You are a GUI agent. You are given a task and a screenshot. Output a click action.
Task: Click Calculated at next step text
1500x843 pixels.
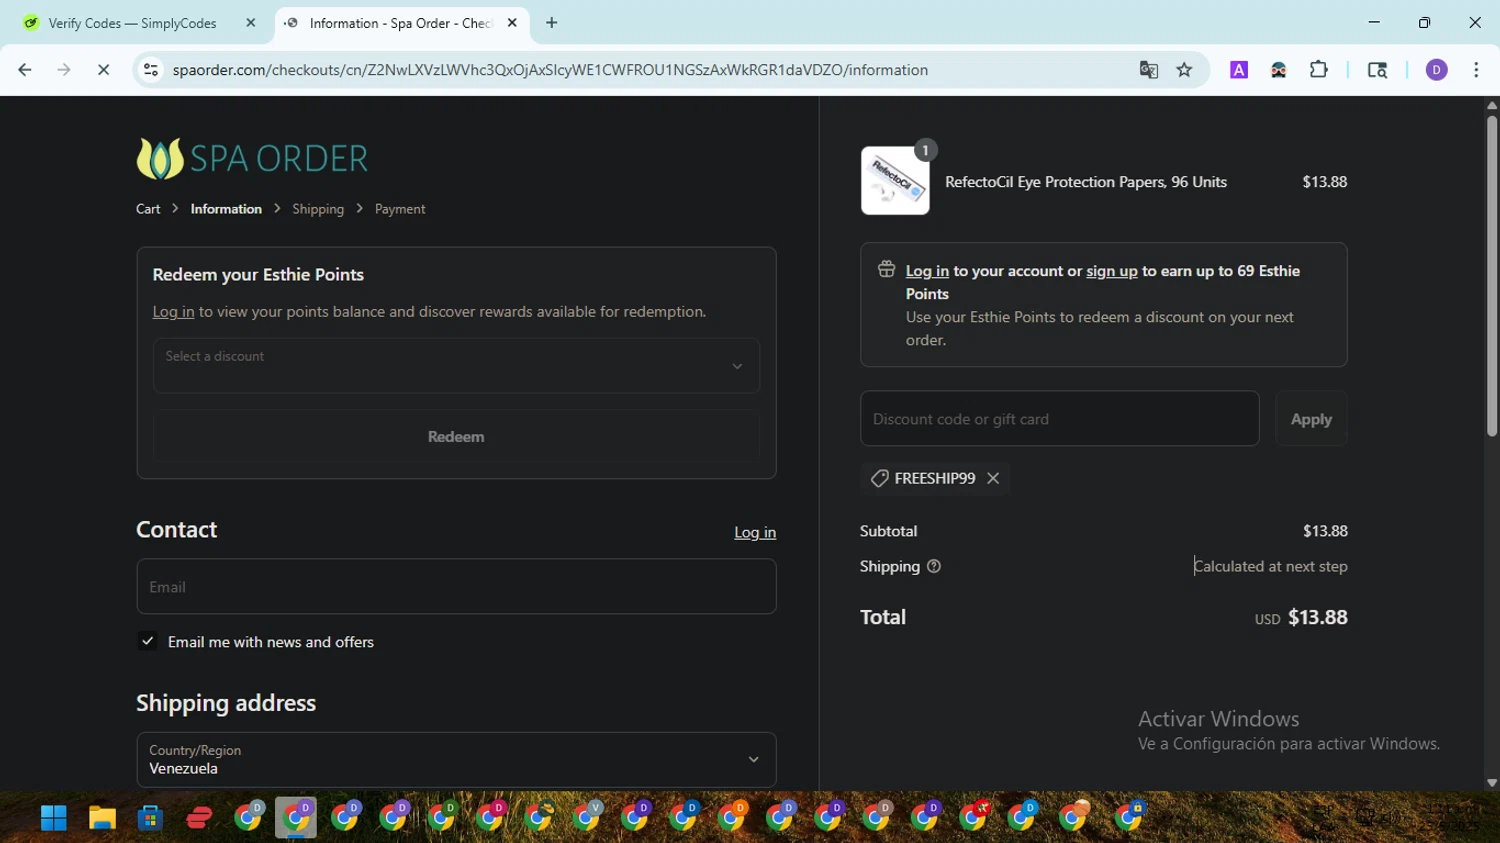tap(1270, 566)
